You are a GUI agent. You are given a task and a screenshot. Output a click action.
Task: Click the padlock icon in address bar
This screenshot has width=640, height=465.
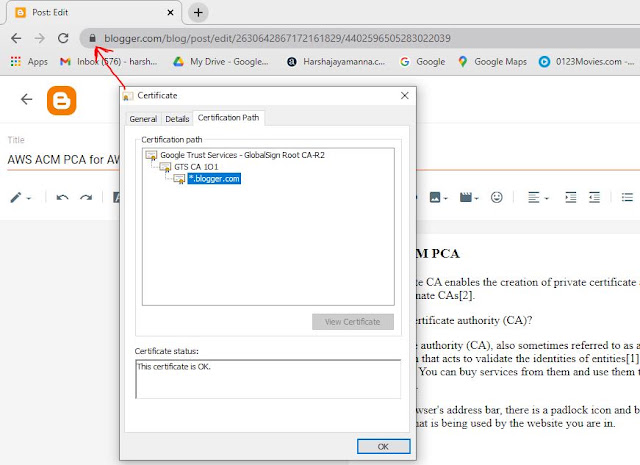point(93,38)
